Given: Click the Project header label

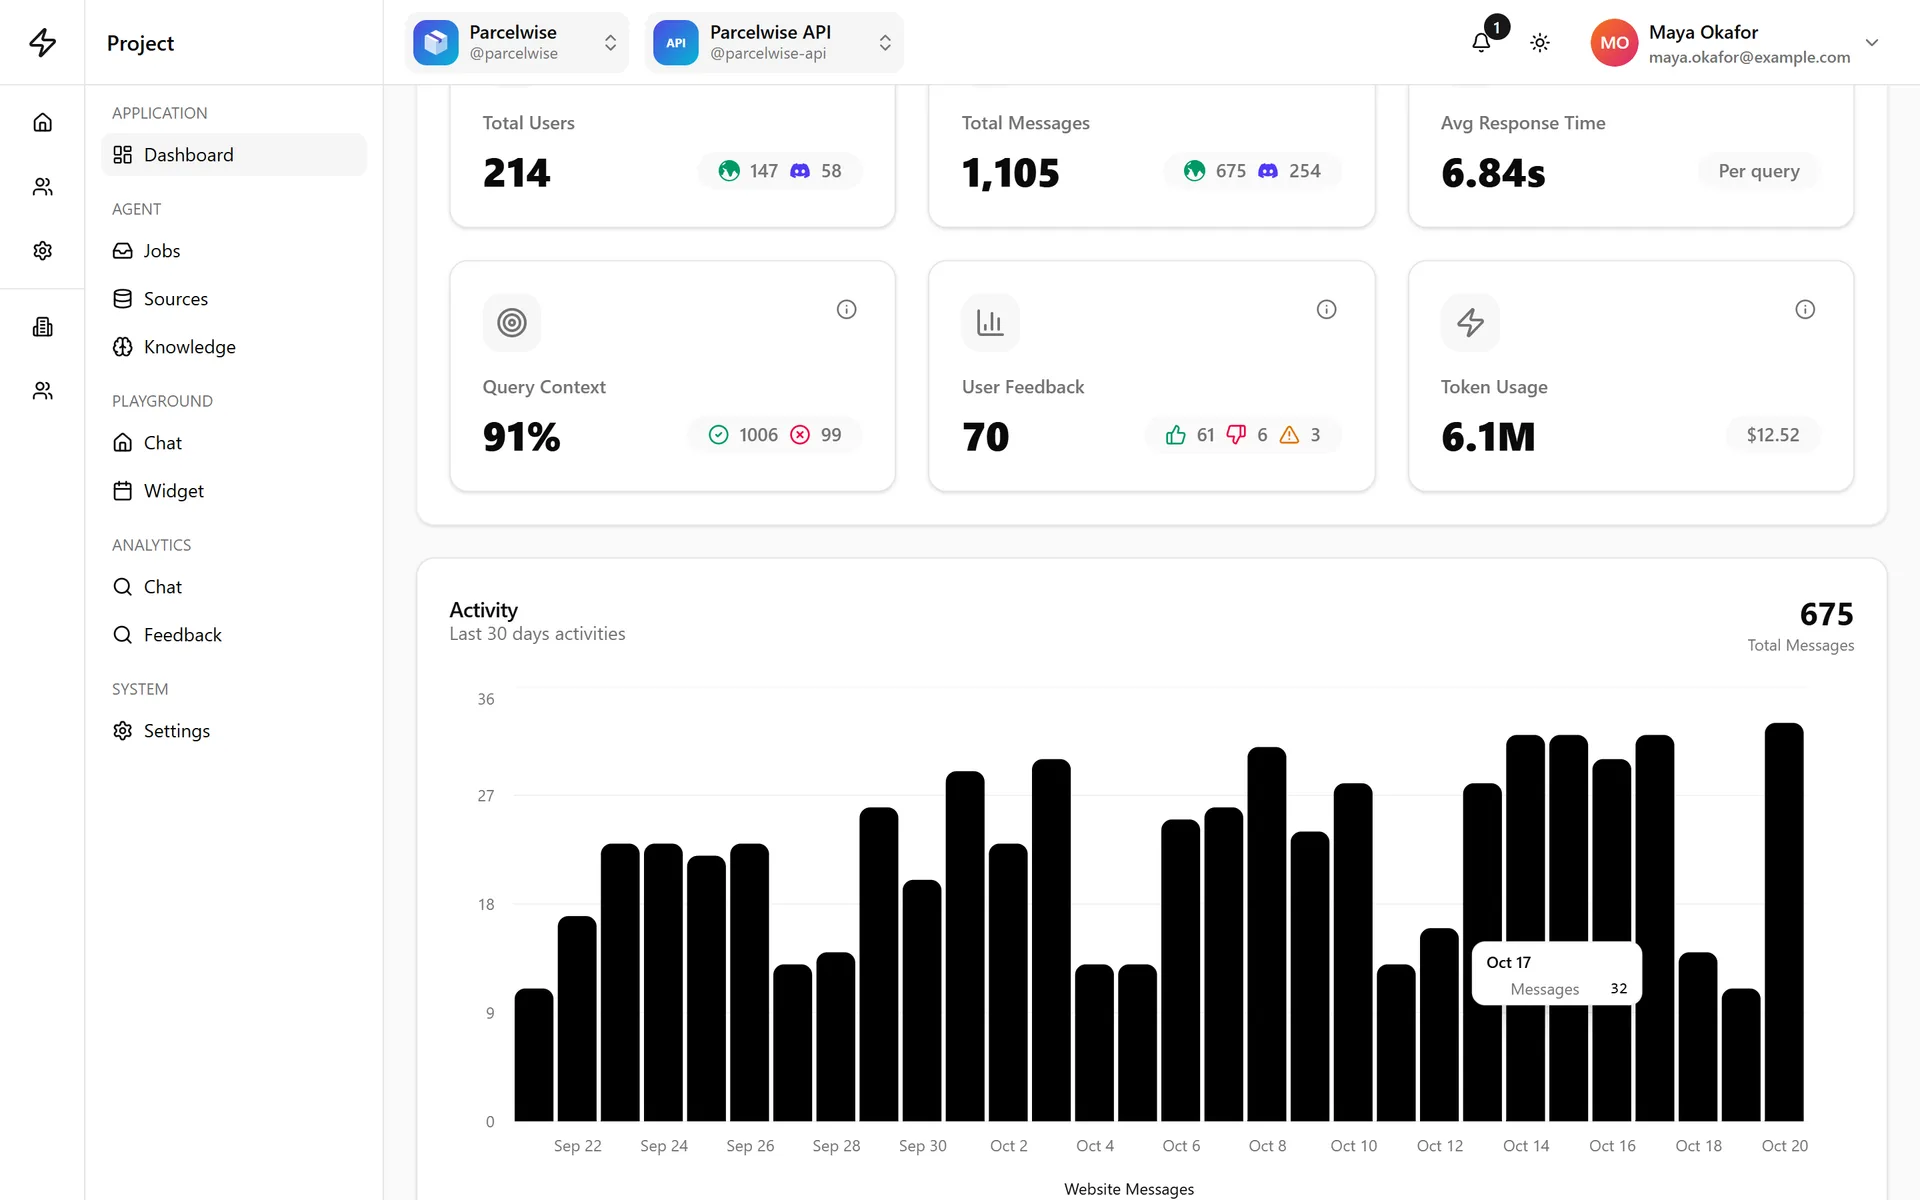Looking at the screenshot, I should coord(140,43).
